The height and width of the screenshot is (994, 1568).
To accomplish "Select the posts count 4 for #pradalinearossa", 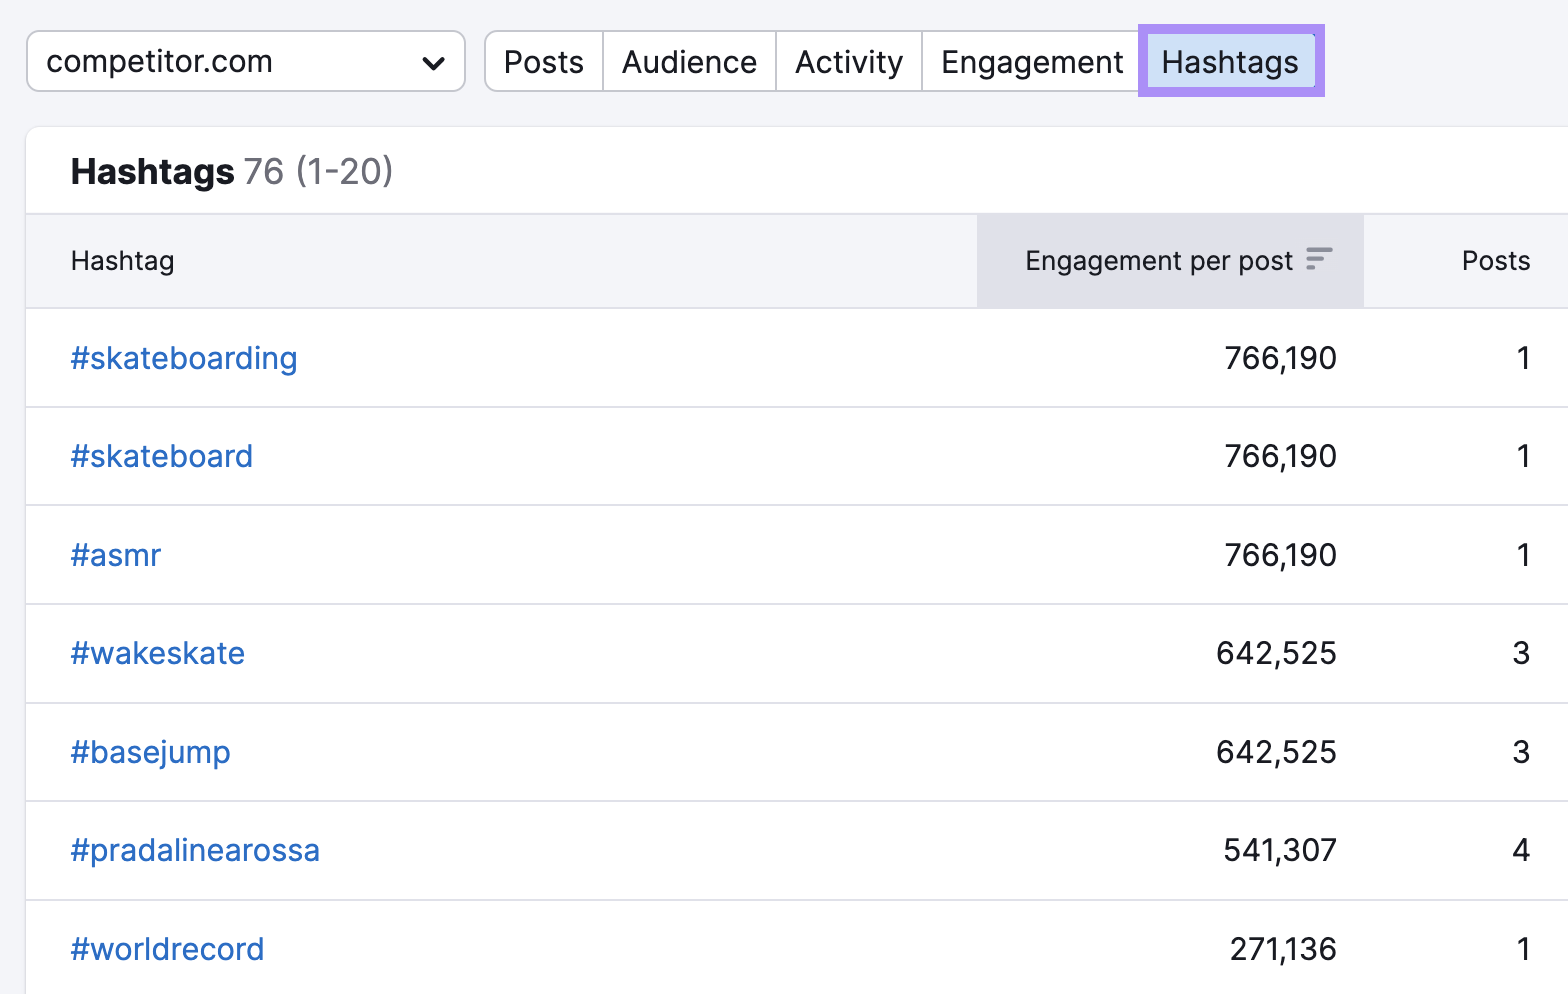I will (x=1521, y=850).
